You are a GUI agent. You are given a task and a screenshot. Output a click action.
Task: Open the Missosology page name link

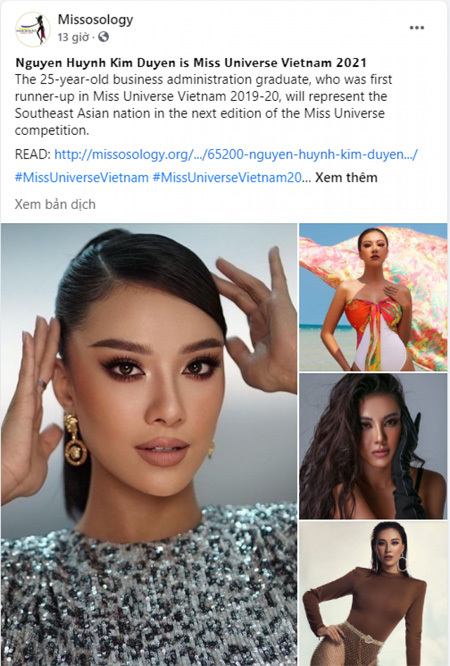pyautogui.click(x=95, y=19)
